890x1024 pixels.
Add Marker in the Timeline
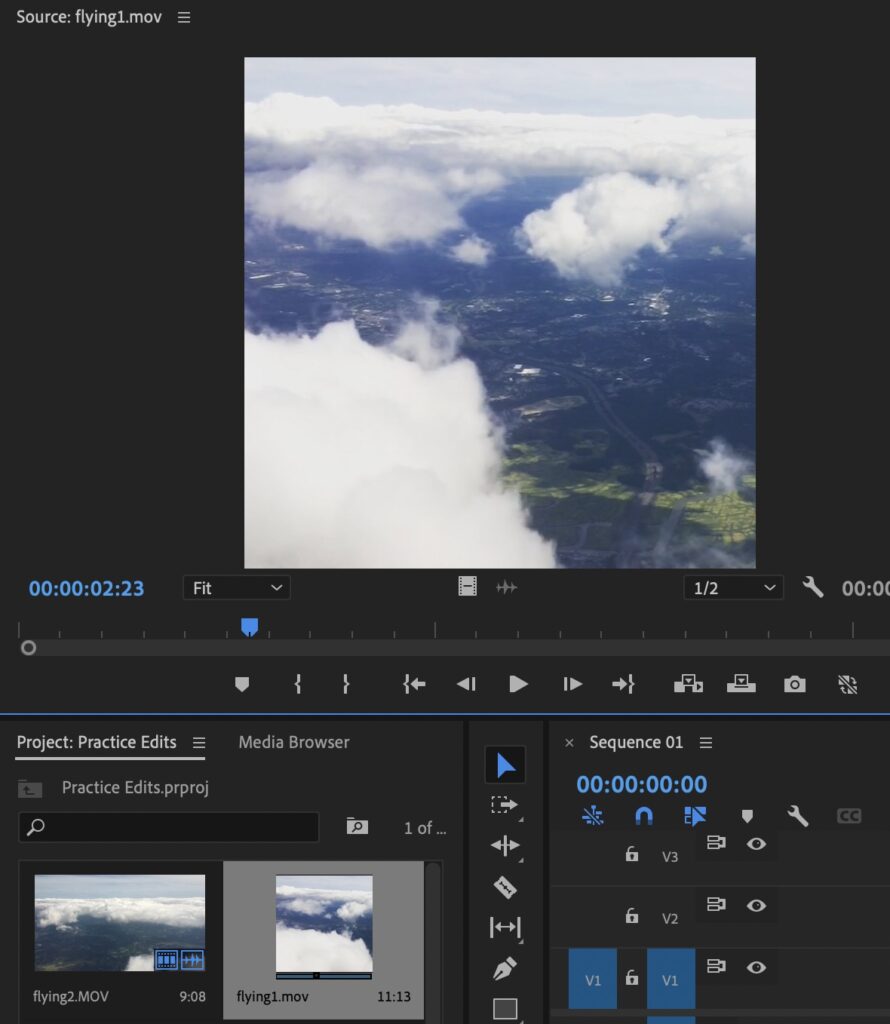pyautogui.click(x=747, y=816)
